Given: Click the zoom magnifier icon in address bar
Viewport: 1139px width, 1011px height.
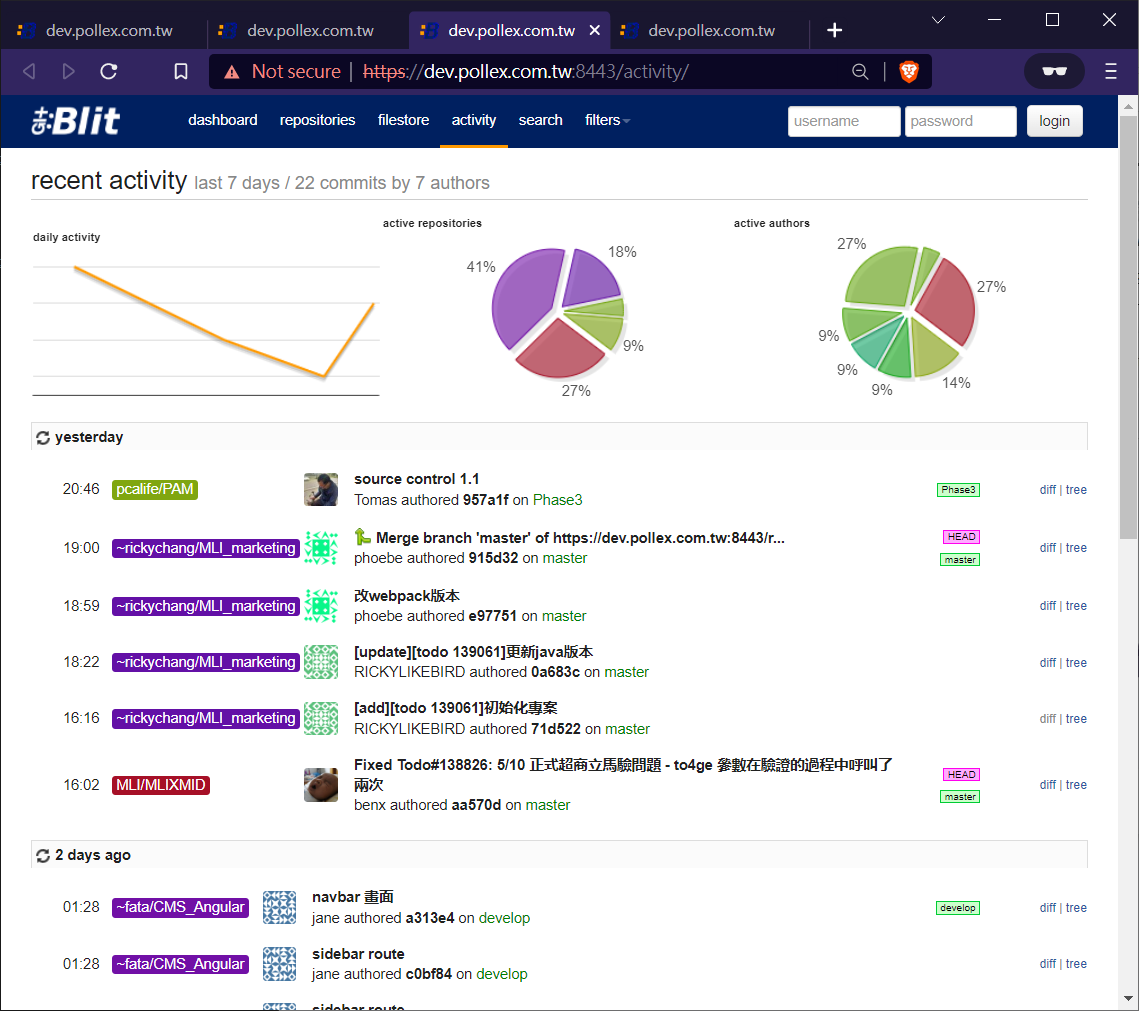Looking at the screenshot, I should pos(860,71).
